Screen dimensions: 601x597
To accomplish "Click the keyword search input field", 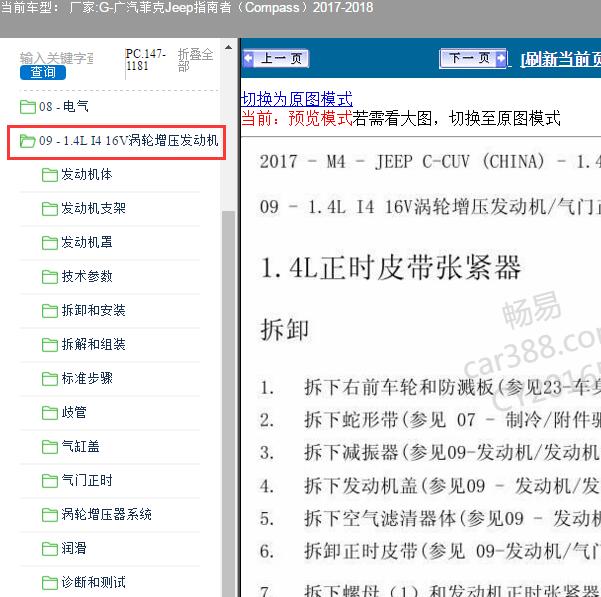I will click(56, 58).
